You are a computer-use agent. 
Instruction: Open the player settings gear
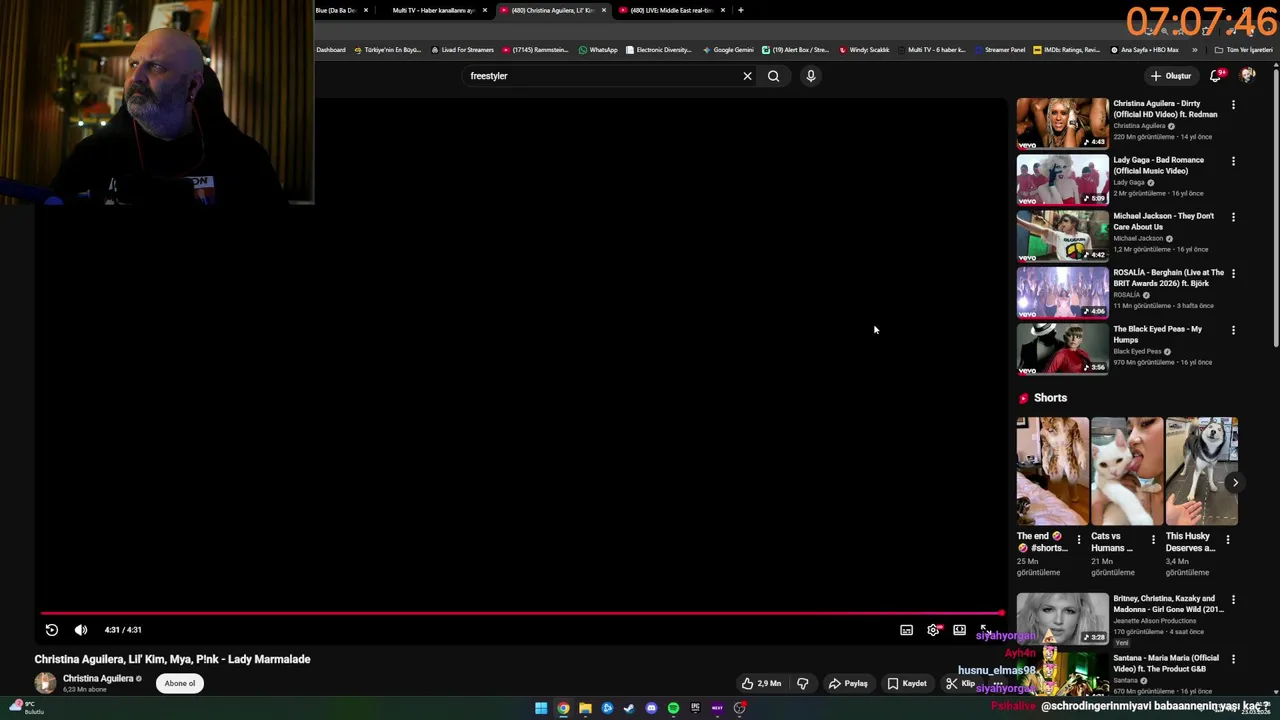[933, 630]
